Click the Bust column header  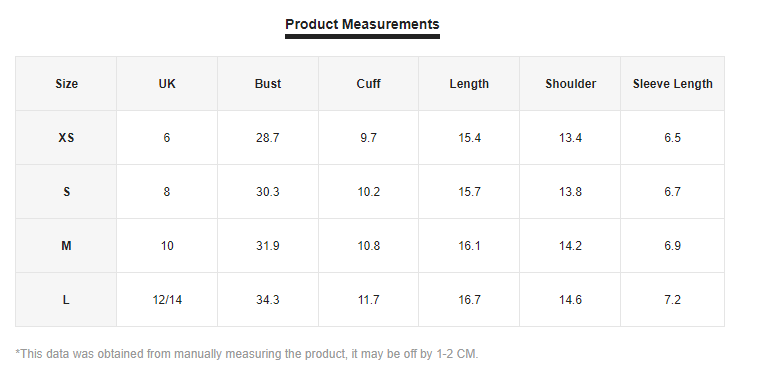pyautogui.click(x=268, y=84)
